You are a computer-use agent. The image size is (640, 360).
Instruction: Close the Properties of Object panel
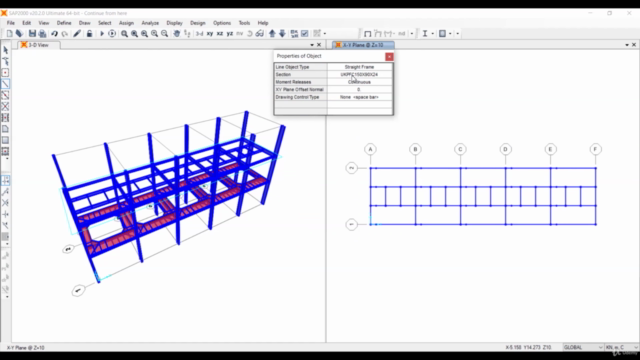point(389,57)
